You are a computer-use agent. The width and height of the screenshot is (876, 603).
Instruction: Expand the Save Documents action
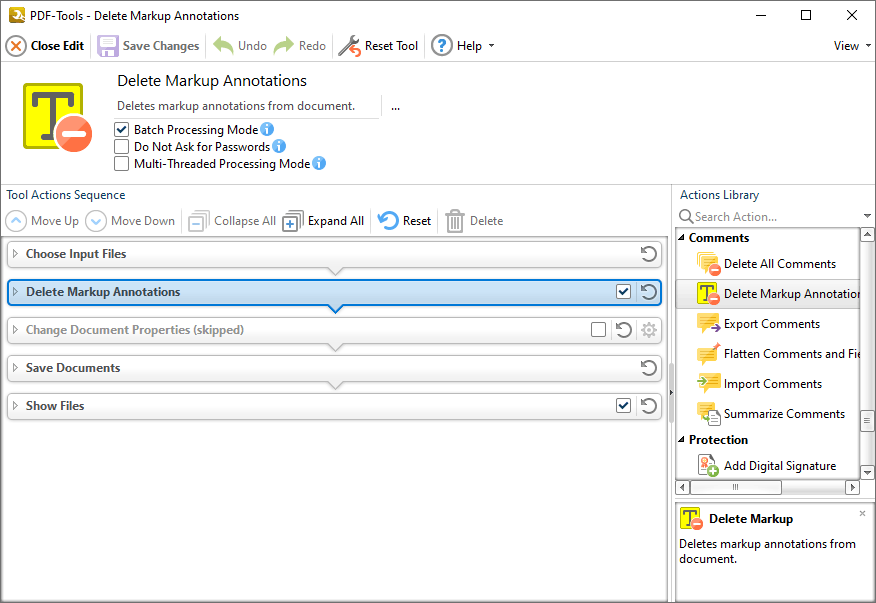pos(16,368)
